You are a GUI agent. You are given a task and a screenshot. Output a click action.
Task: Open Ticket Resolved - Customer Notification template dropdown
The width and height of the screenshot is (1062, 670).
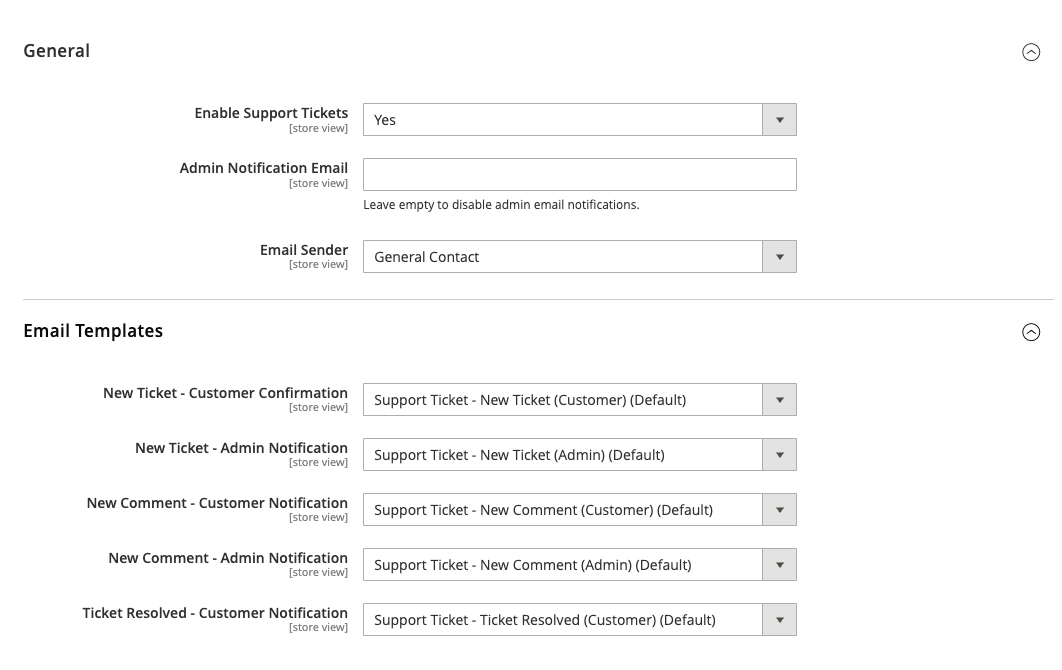[580, 620]
